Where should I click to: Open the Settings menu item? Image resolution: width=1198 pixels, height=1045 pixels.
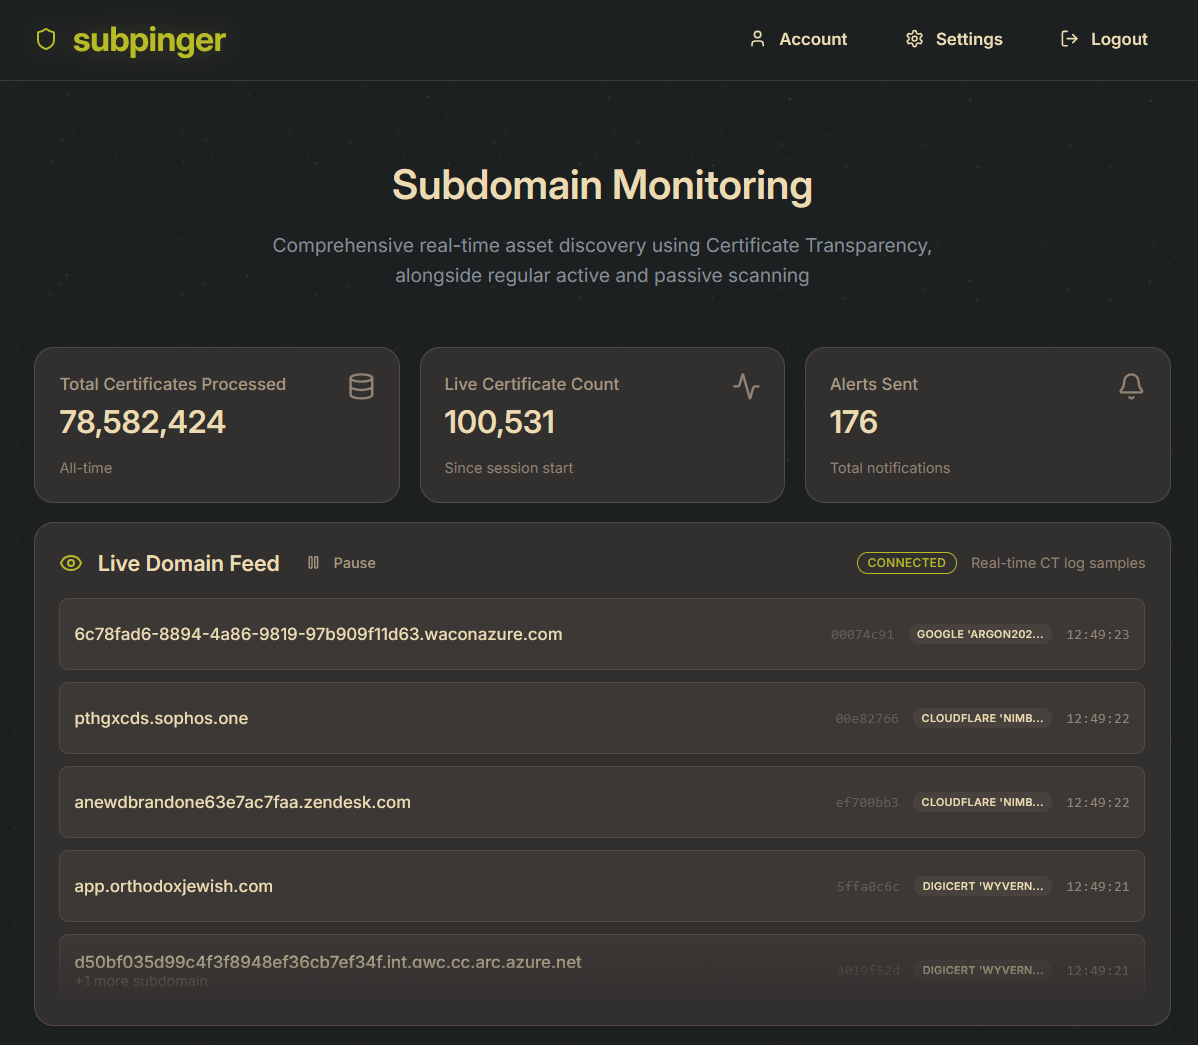tap(968, 39)
